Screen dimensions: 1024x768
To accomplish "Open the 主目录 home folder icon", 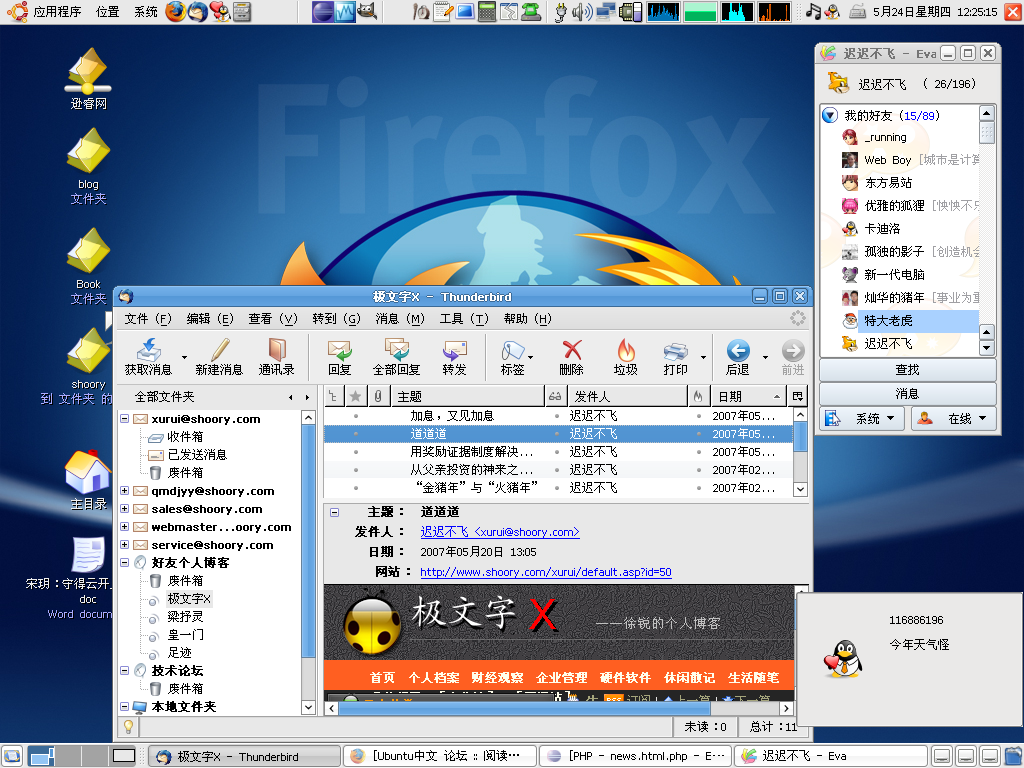I will pos(88,479).
